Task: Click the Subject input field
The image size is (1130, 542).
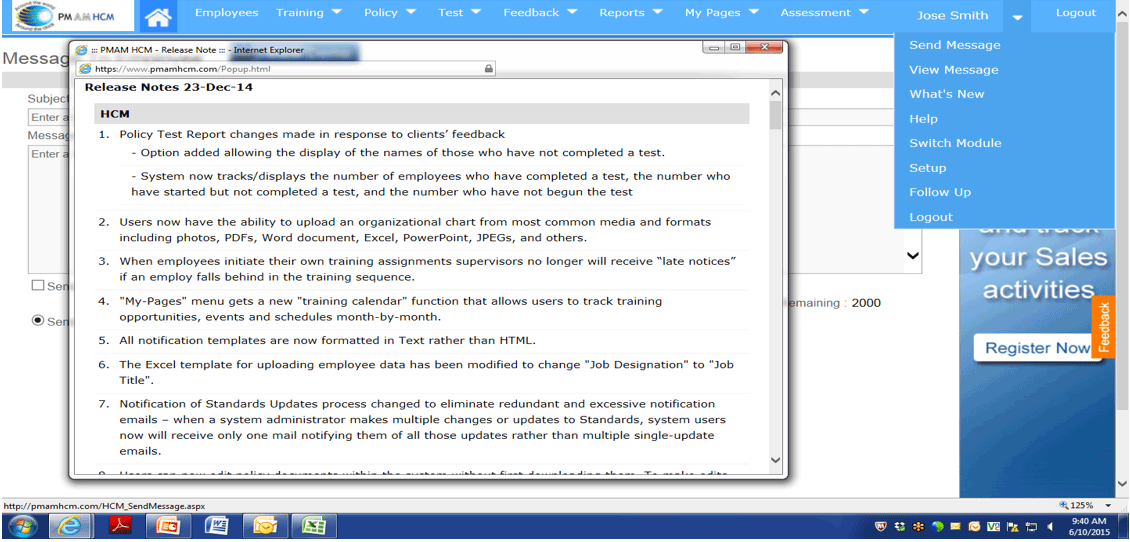Action: tap(49, 117)
